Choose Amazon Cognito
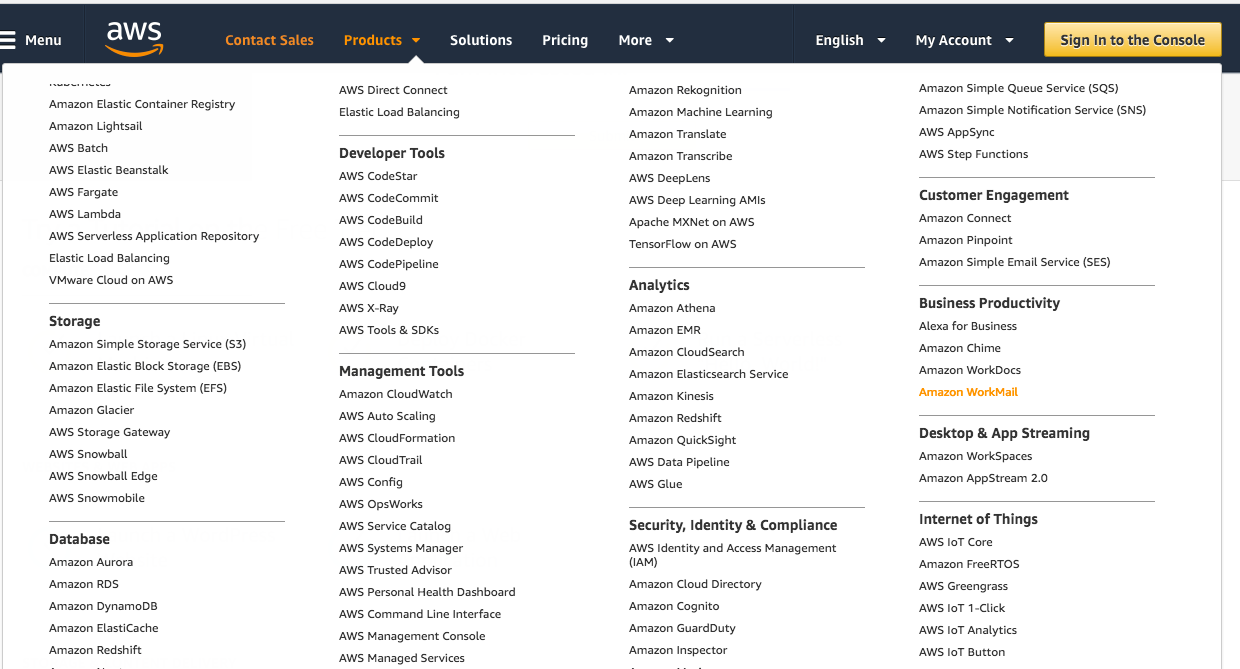1240x669 pixels. click(x=674, y=606)
